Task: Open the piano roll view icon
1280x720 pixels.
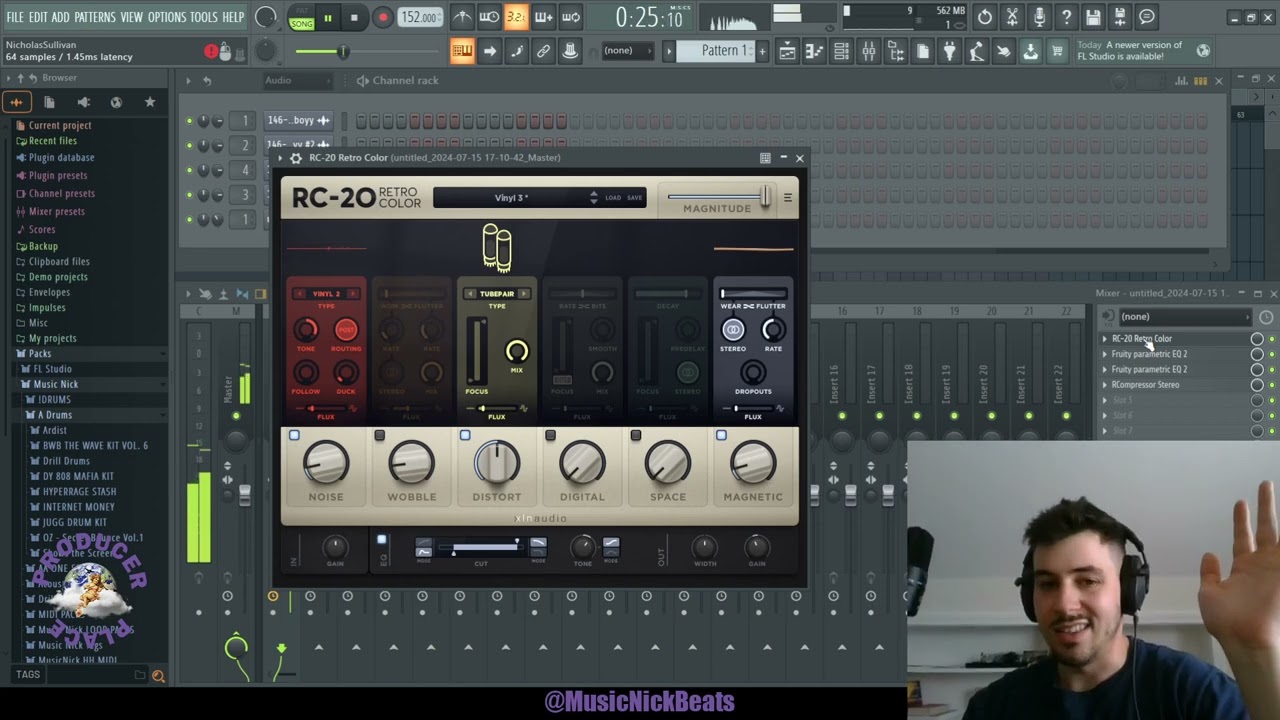Action: tap(814, 51)
